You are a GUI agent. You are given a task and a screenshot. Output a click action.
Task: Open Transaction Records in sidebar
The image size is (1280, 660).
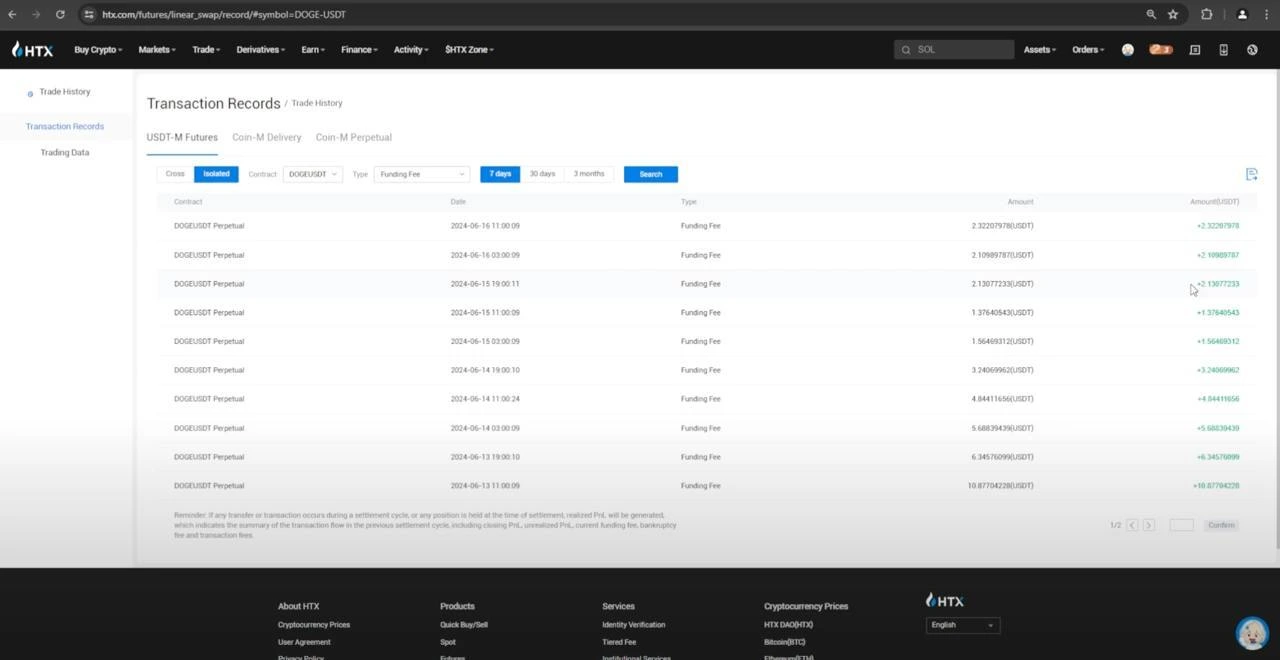click(x=65, y=127)
